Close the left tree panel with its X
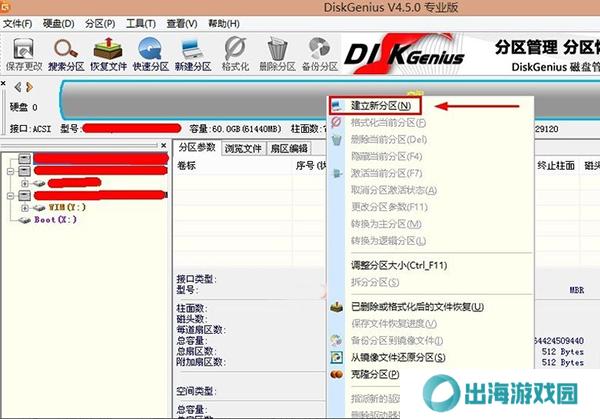Image resolution: width=600 pixels, height=419 pixels. point(163,145)
